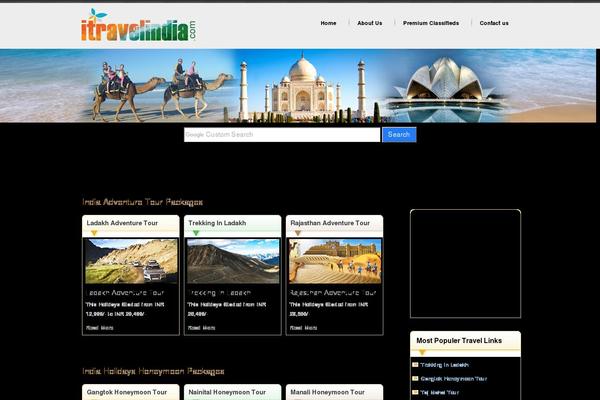Open the Trekking In Ladakh photo
This screenshot has height=400, width=600.
[x=233, y=261]
